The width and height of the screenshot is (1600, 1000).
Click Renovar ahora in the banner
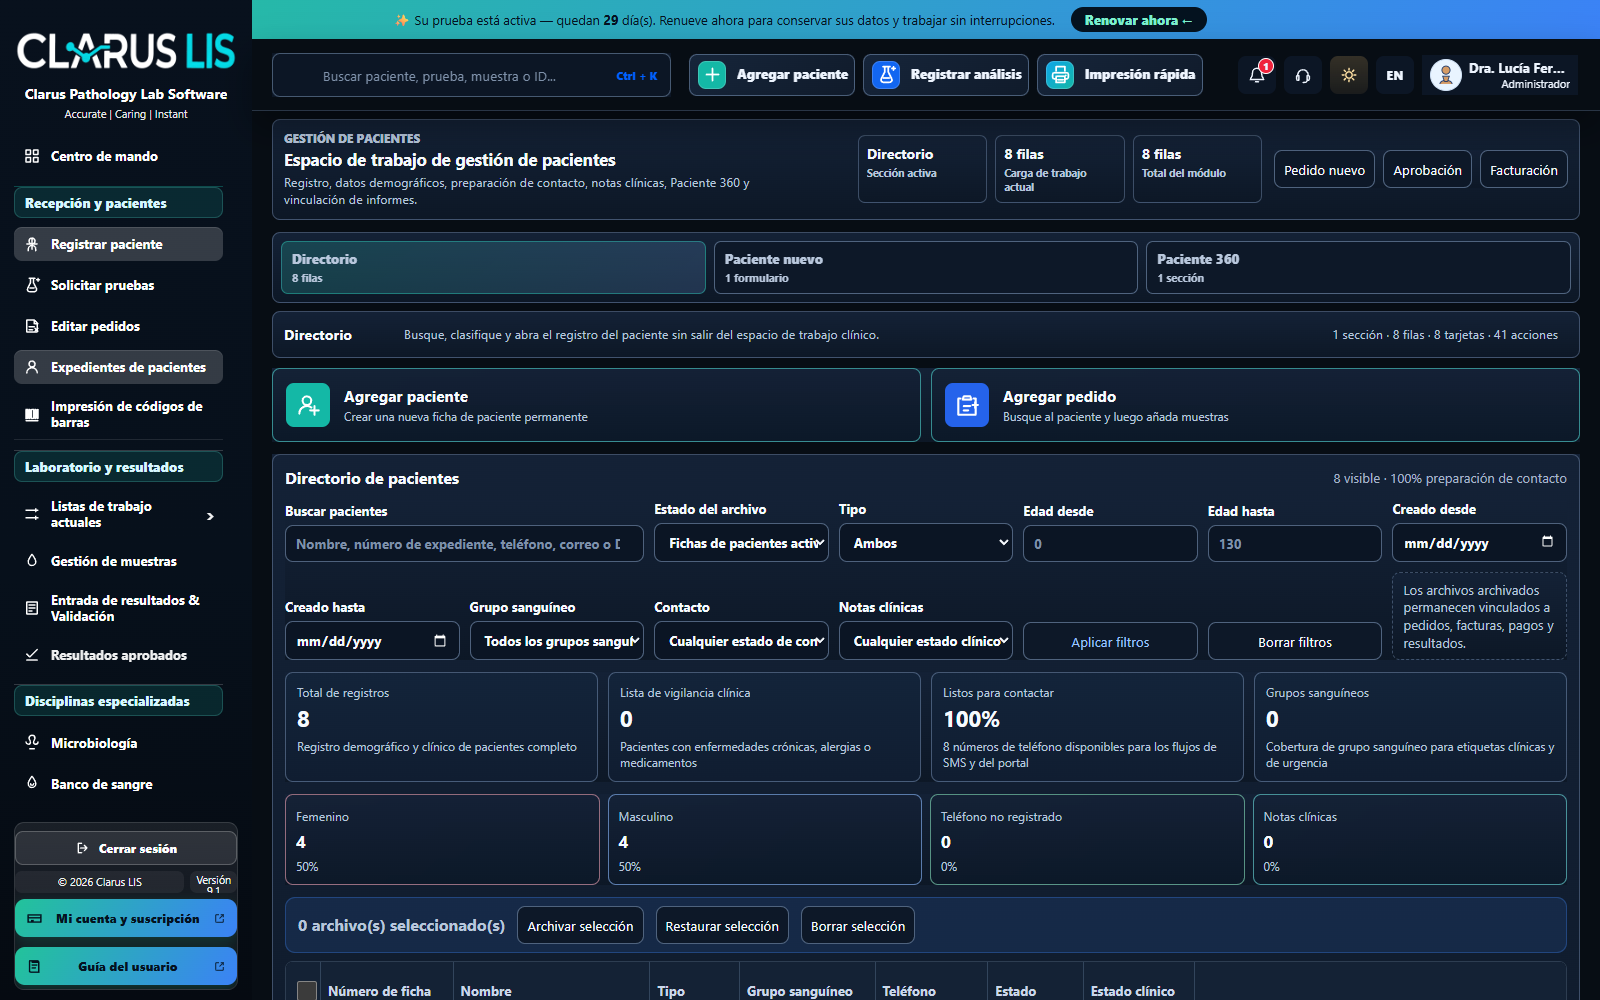(x=1138, y=20)
